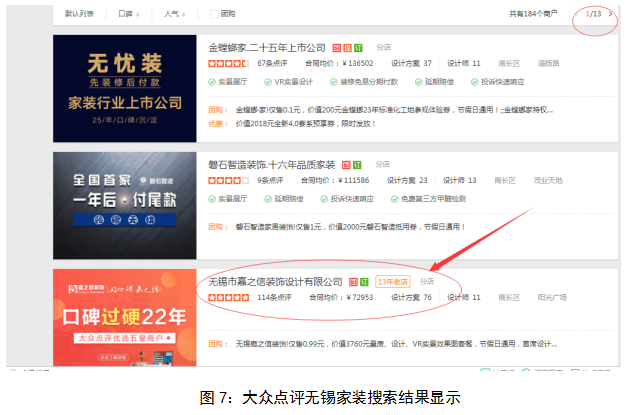
Task: Click red 团 badge on 无锡市嘉之信 listing
Action: (353, 282)
